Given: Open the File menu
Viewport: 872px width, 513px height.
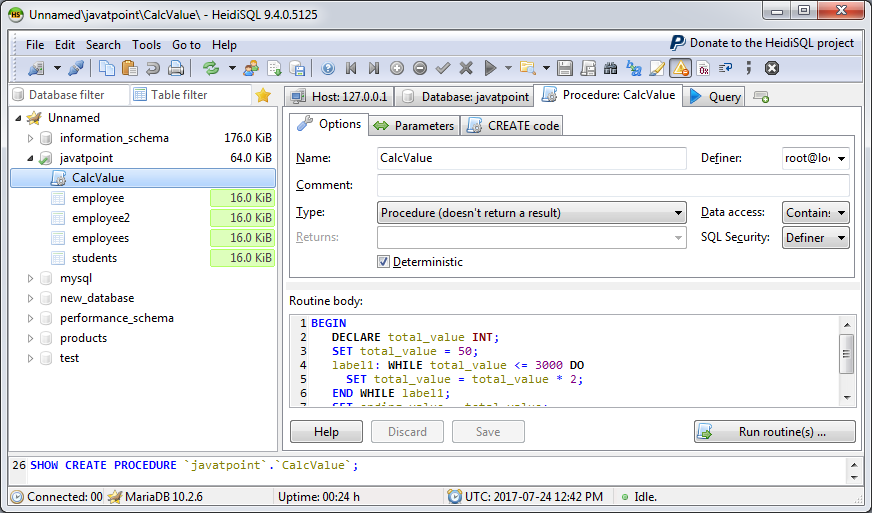Looking at the screenshot, I should 35,45.
